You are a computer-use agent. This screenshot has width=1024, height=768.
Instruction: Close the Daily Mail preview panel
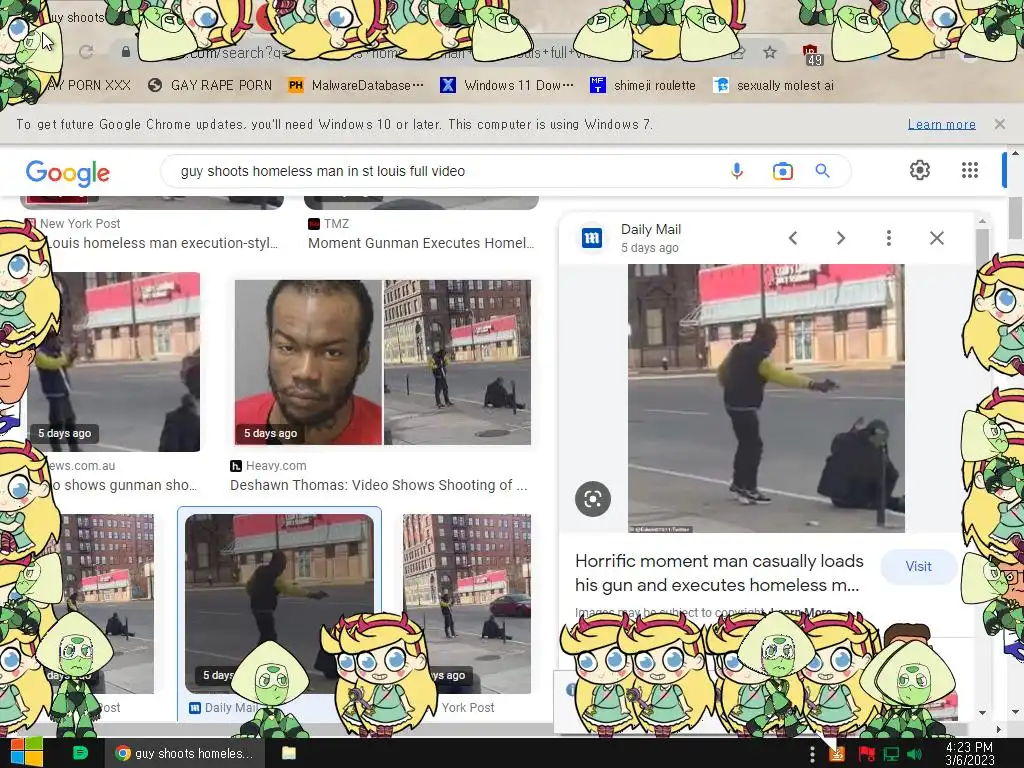(x=936, y=238)
